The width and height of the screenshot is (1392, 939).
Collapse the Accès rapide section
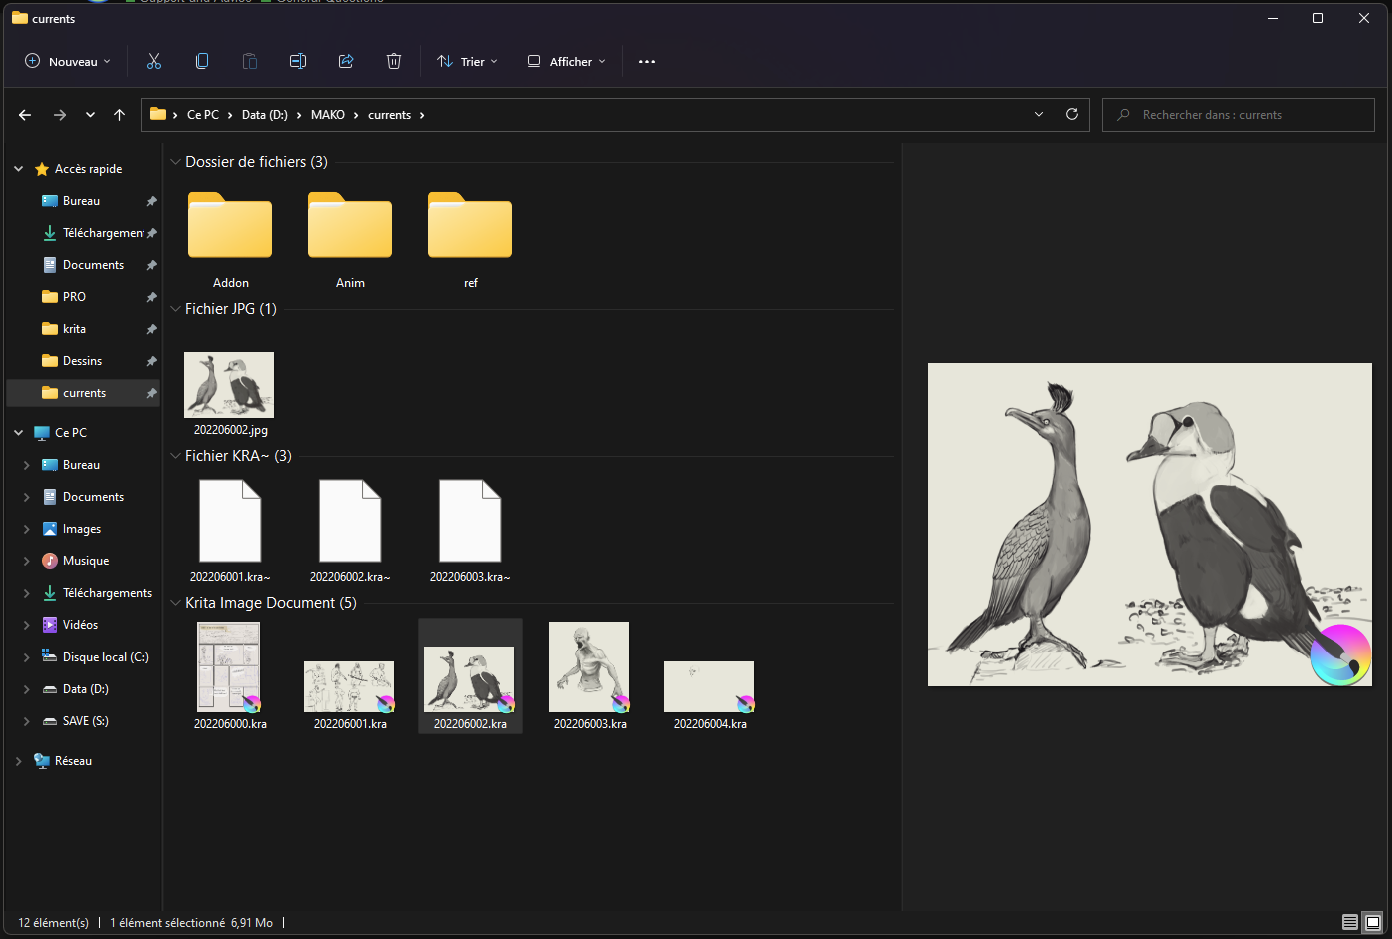click(18, 169)
